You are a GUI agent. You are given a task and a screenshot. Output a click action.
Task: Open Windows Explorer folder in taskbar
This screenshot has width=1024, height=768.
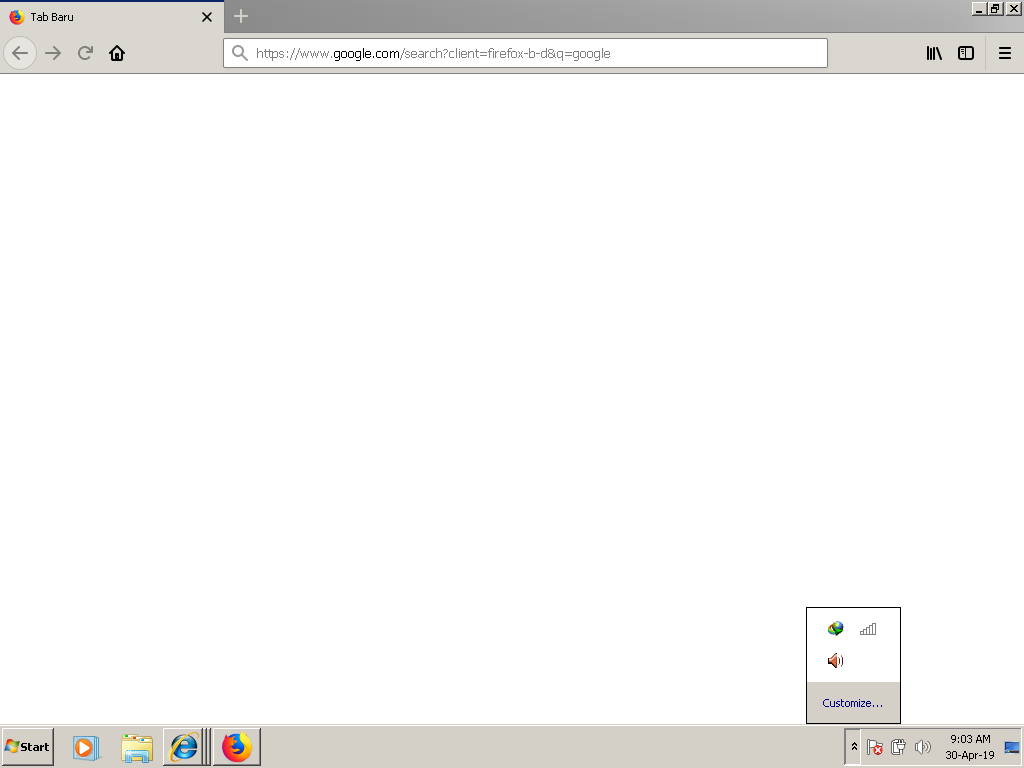coord(137,747)
